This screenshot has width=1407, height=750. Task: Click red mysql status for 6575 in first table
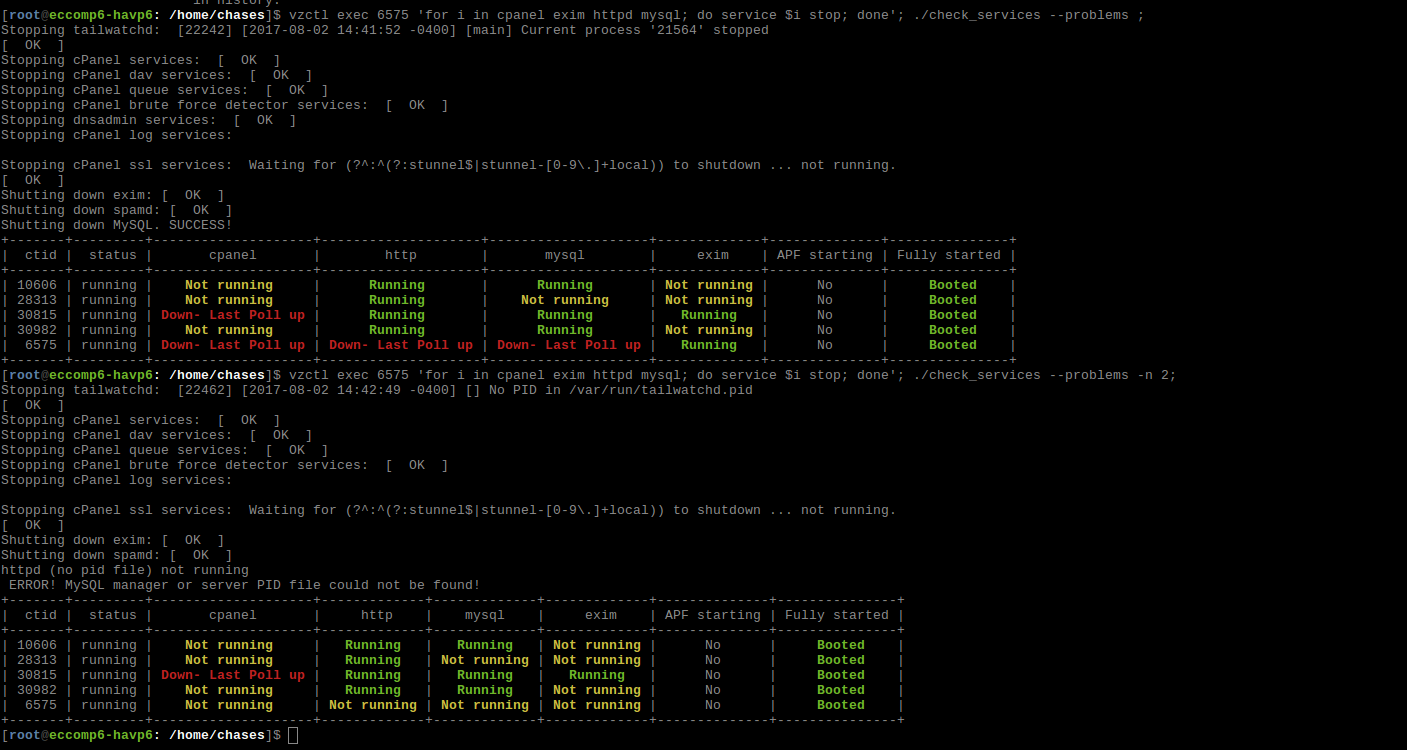tap(568, 345)
